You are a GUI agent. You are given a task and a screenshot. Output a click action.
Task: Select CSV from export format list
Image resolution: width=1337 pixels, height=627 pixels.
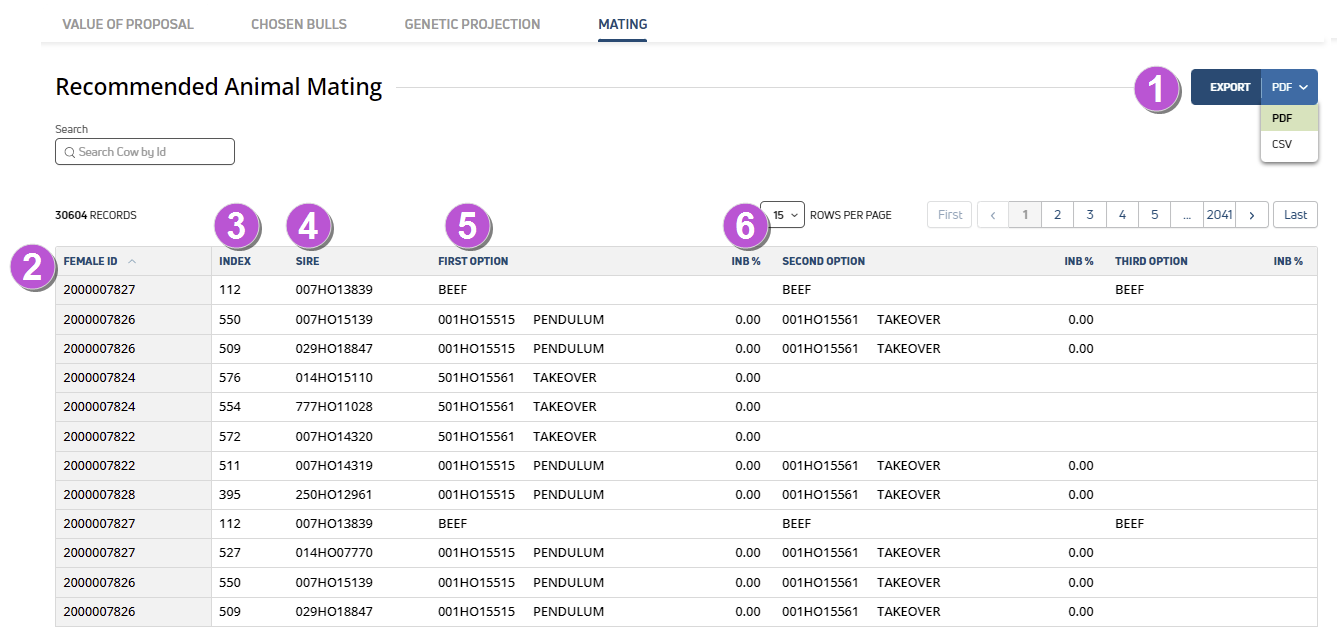click(1282, 144)
